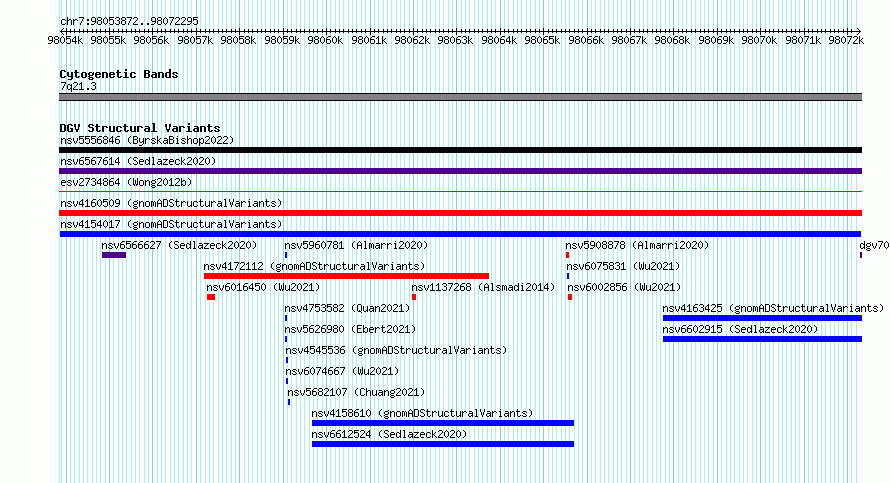The width and height of the screenshot is (890, 483).
Task: Open the esv2734864 (Wong2012b) label
Action: [126, 182]
